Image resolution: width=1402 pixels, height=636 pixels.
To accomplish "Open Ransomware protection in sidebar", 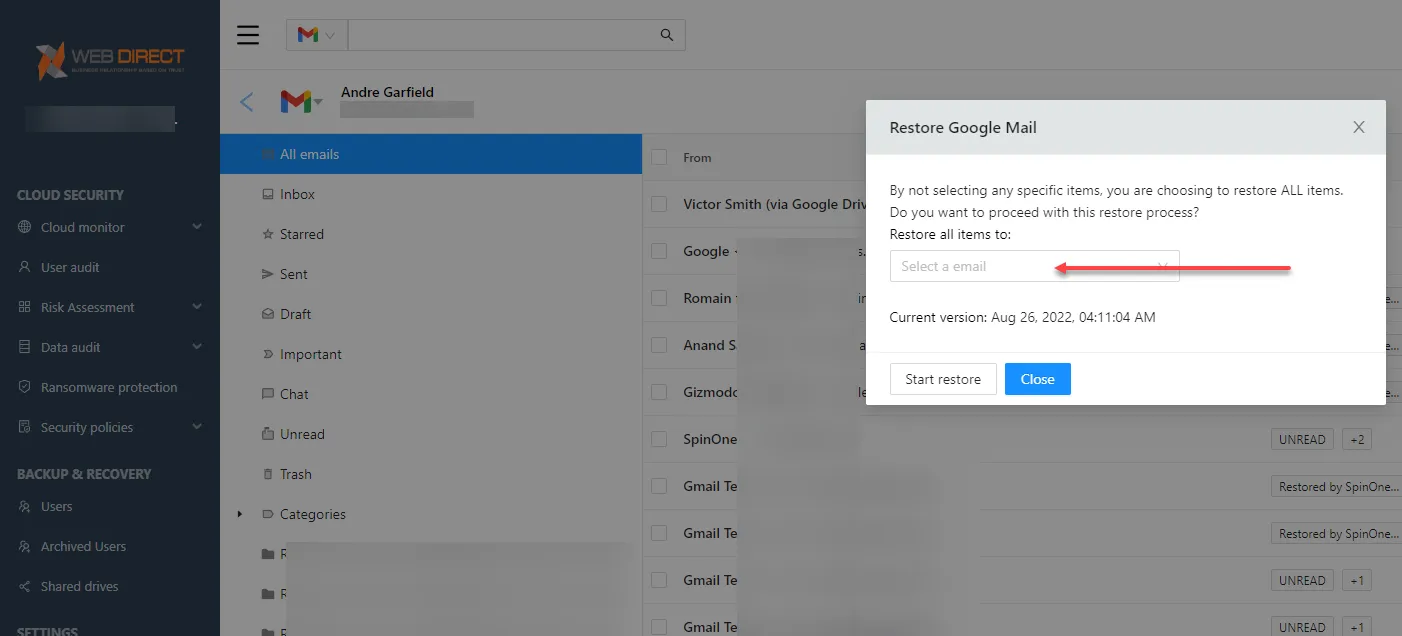I will tap(109, 387).
